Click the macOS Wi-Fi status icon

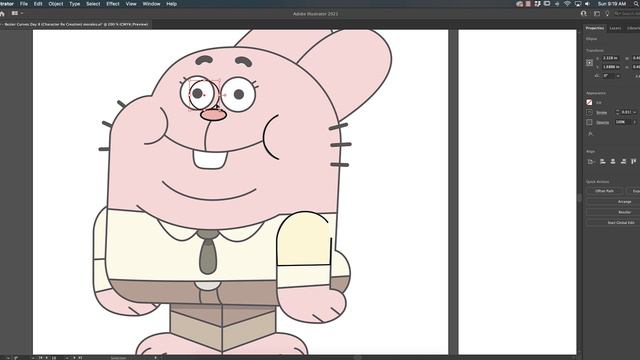click(567, 4)
